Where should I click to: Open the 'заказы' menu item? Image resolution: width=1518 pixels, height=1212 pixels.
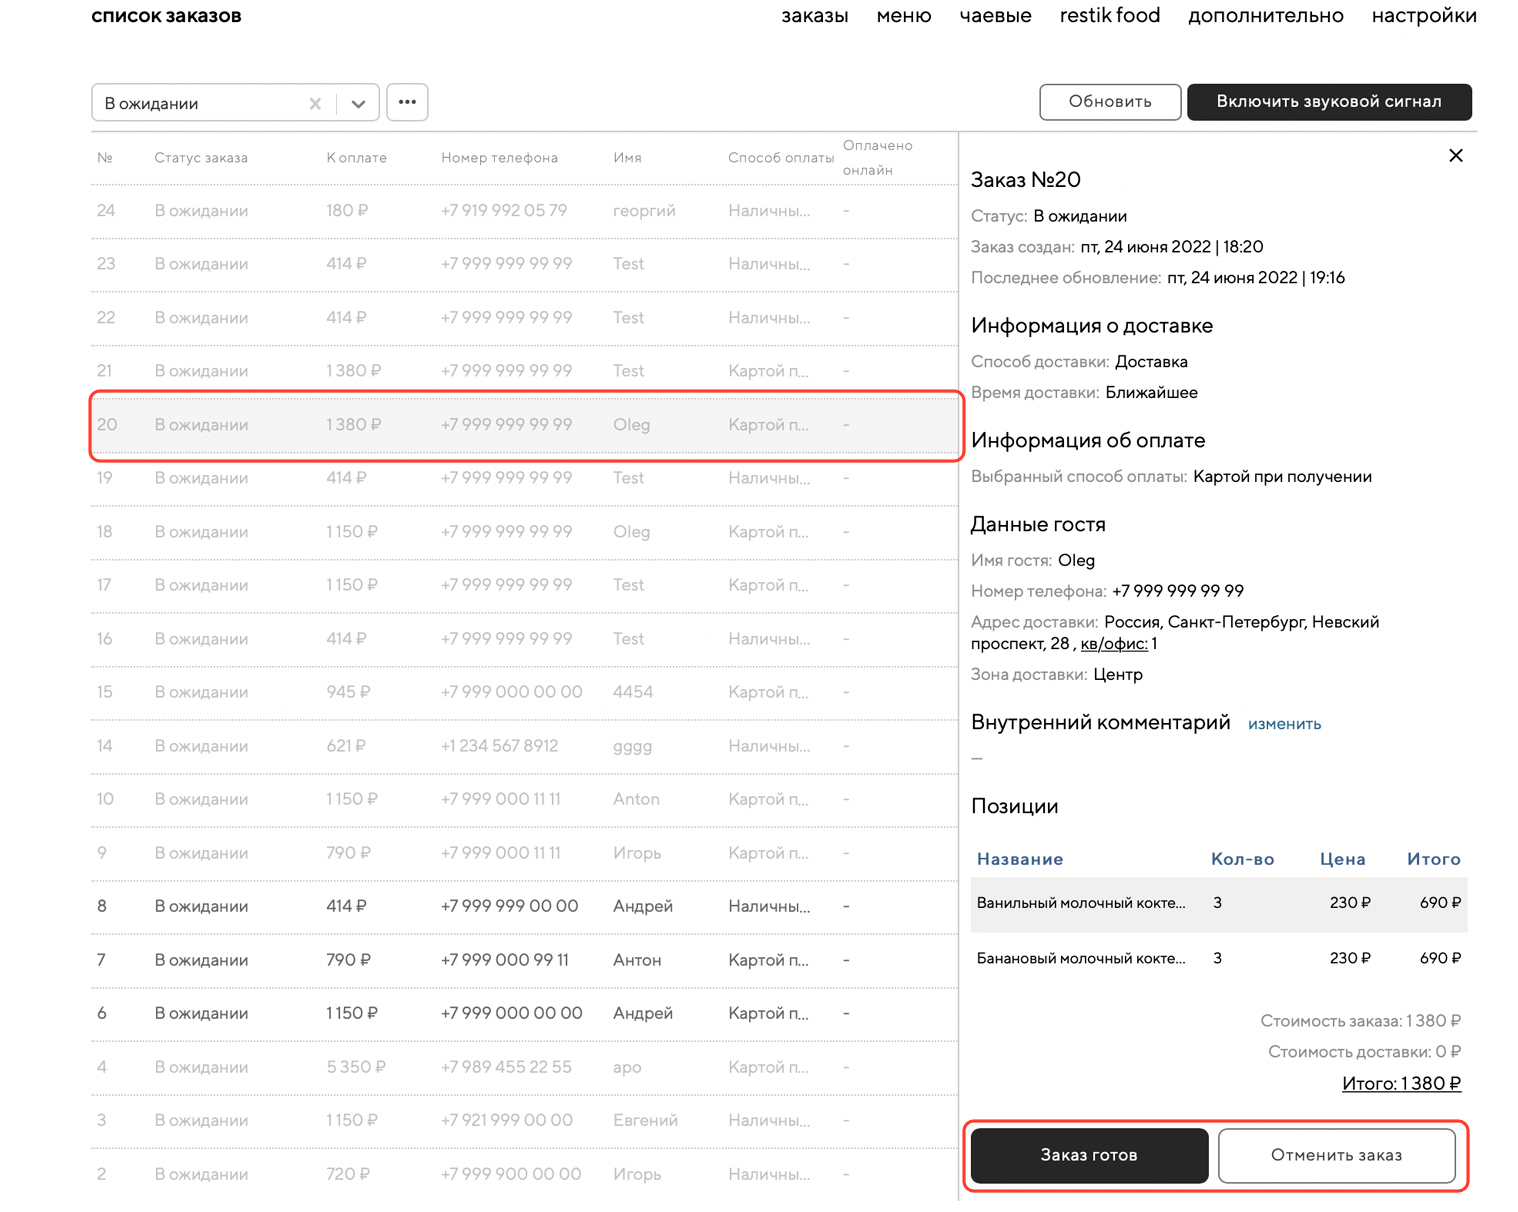click(x=814, y=16)
